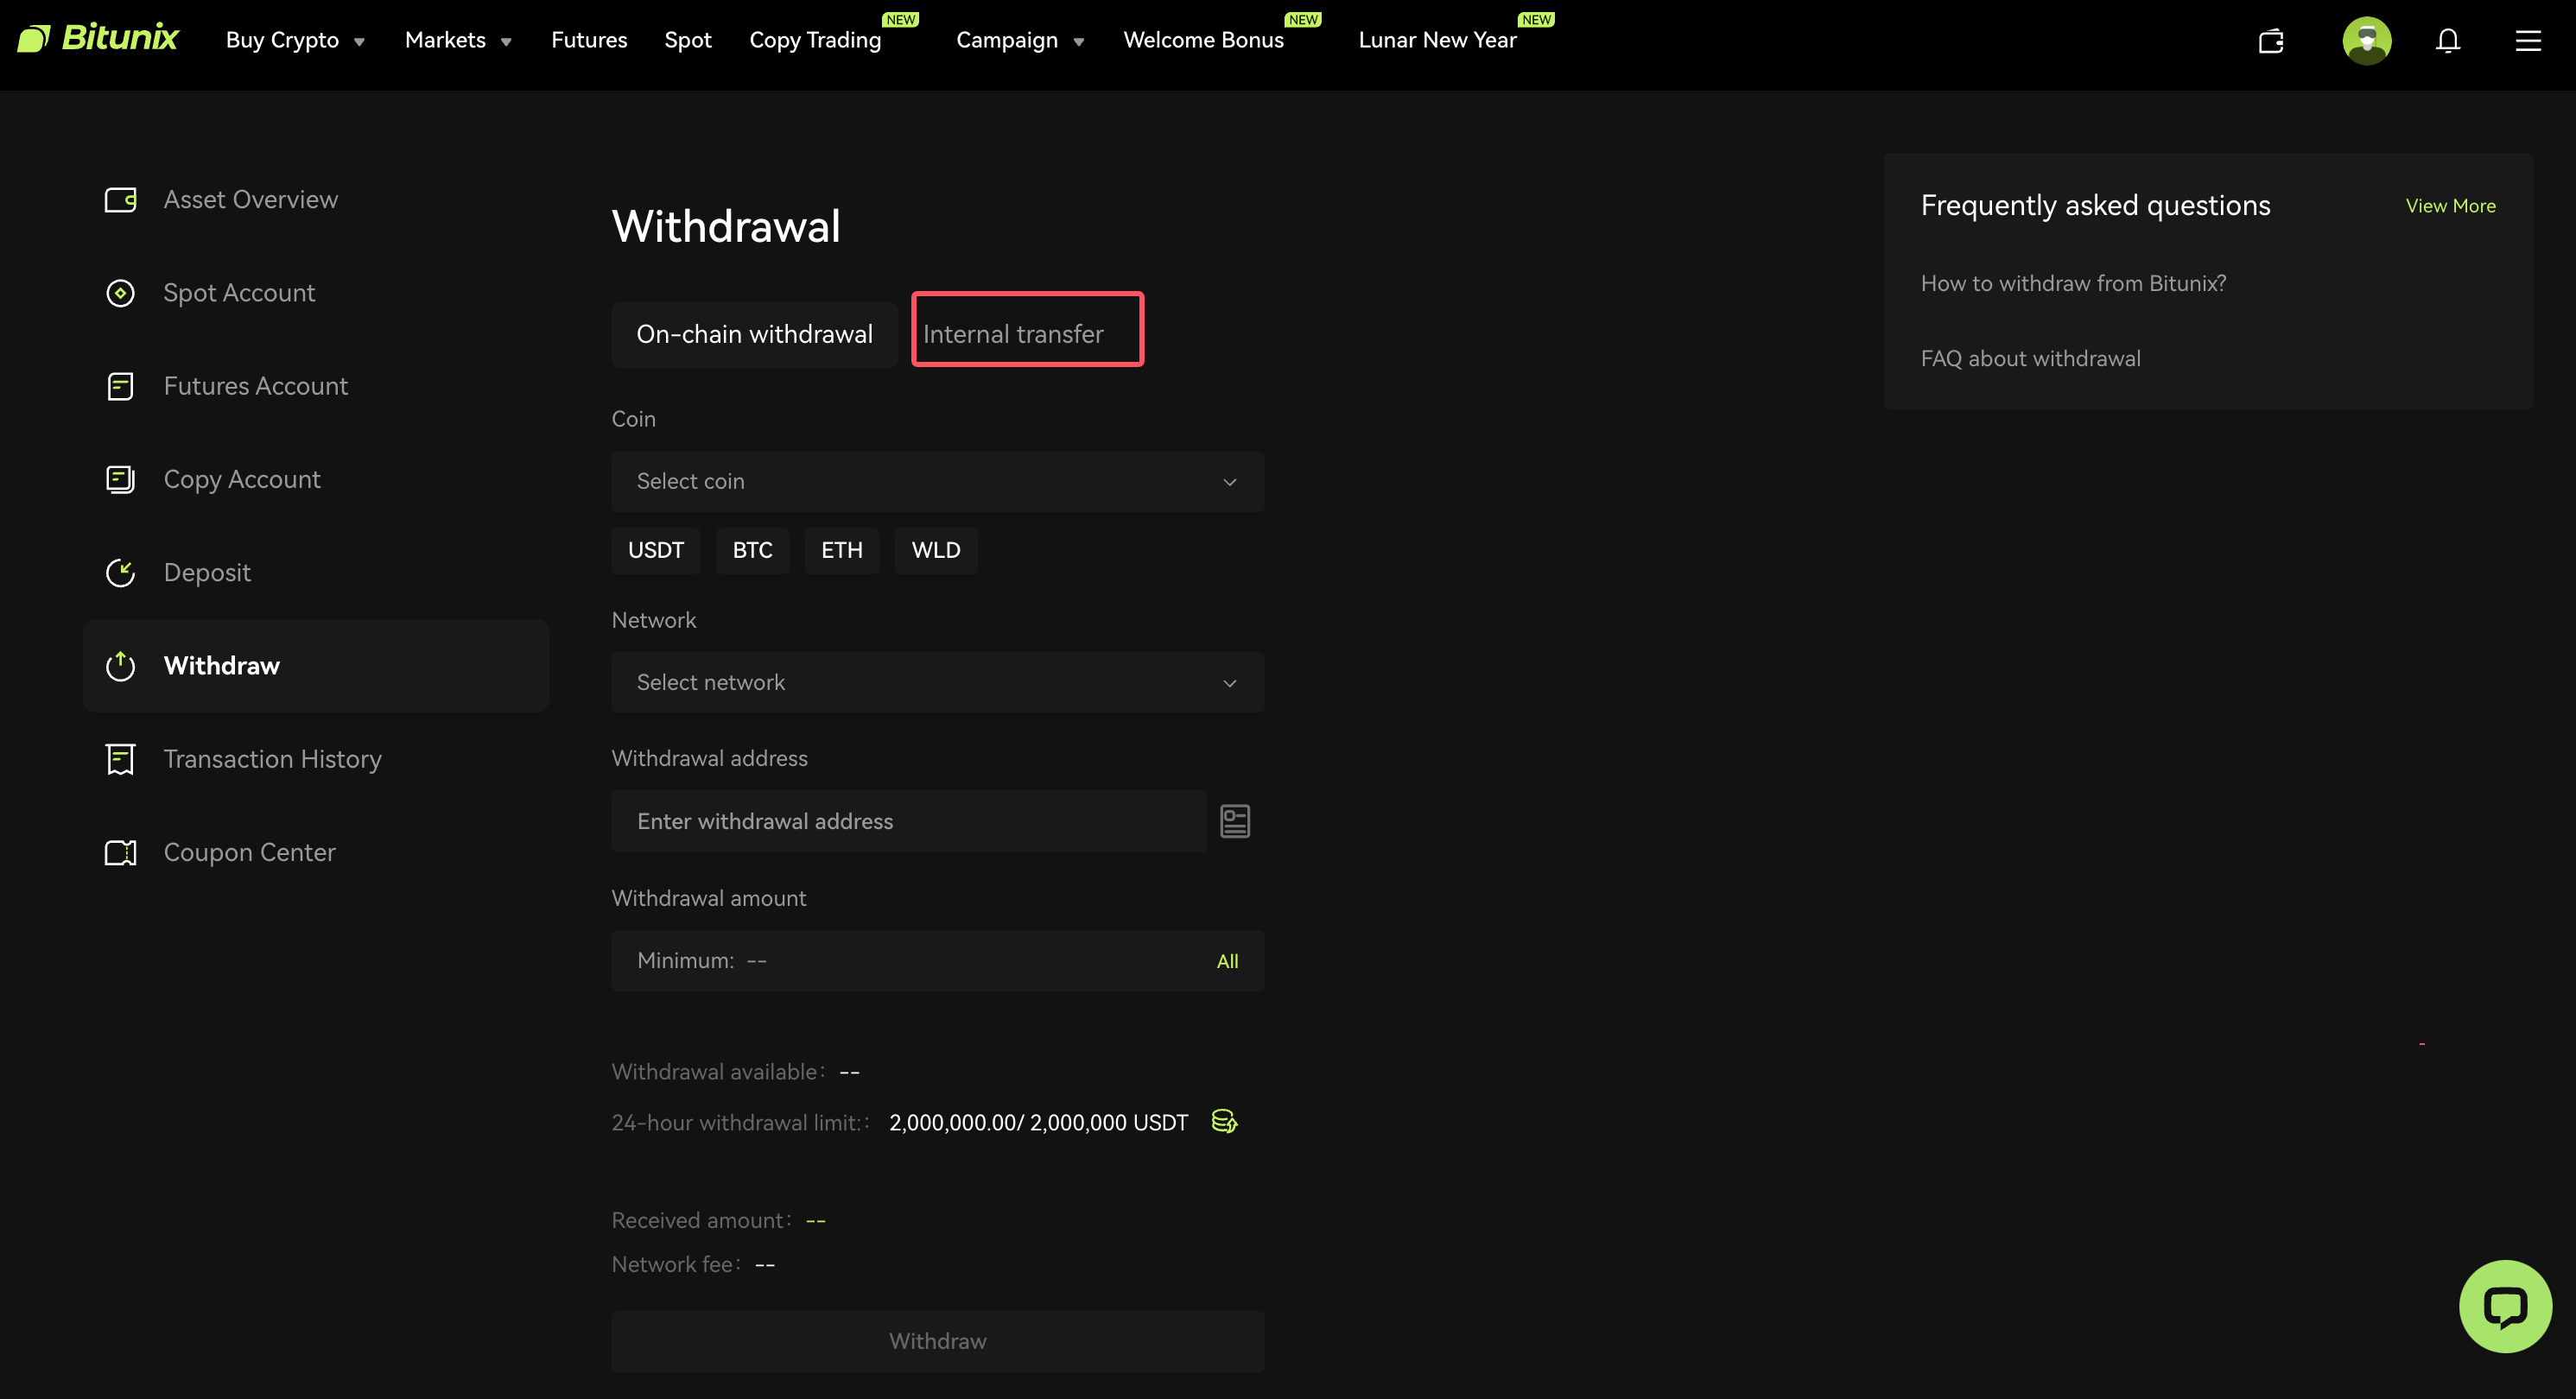The width and height of the screenshot is (2576, 1399).
Task: Click the Coupon Center sidebar icon
Action: (x=120, y=852)
